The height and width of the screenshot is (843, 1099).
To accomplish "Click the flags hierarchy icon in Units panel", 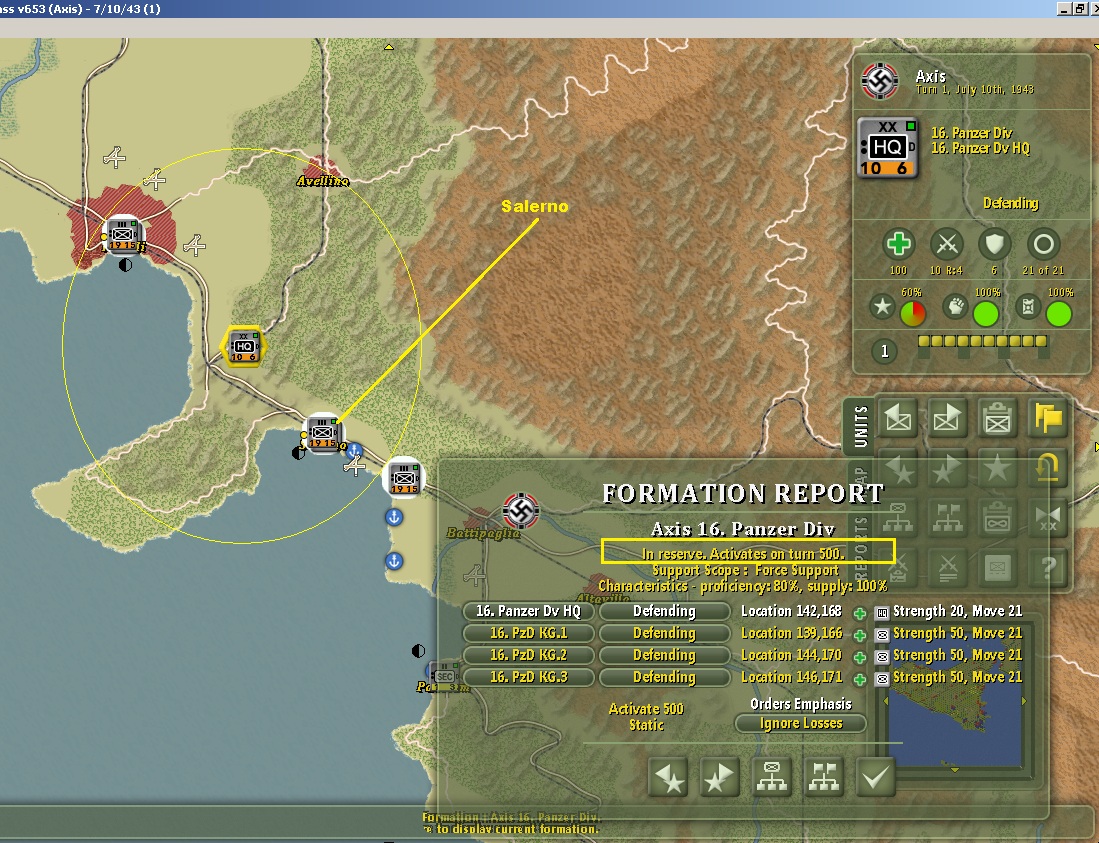I will click(x=946, y=519).
